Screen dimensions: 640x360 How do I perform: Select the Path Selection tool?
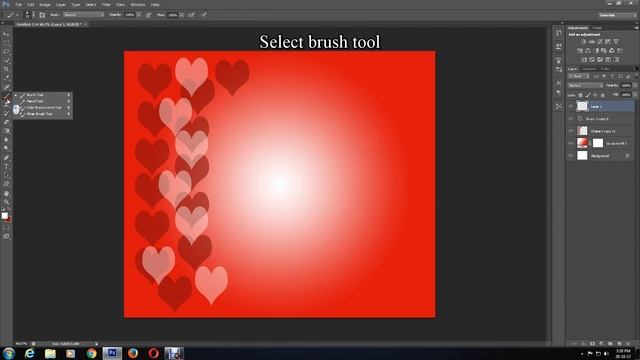(x=6, y=176)
